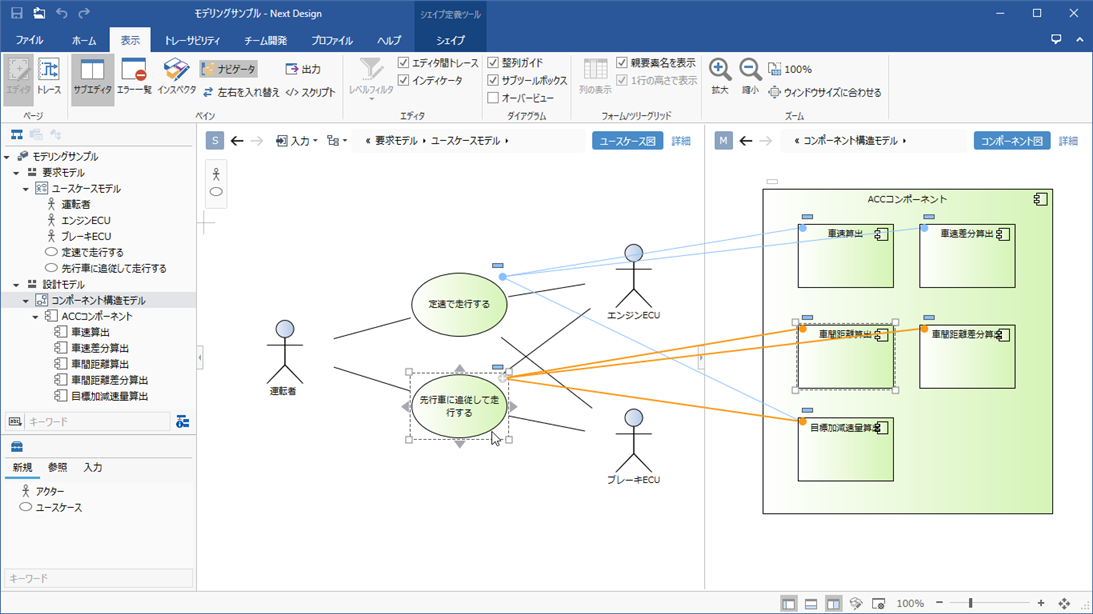Uncheck エディタ間トレース checkbox

404,63
